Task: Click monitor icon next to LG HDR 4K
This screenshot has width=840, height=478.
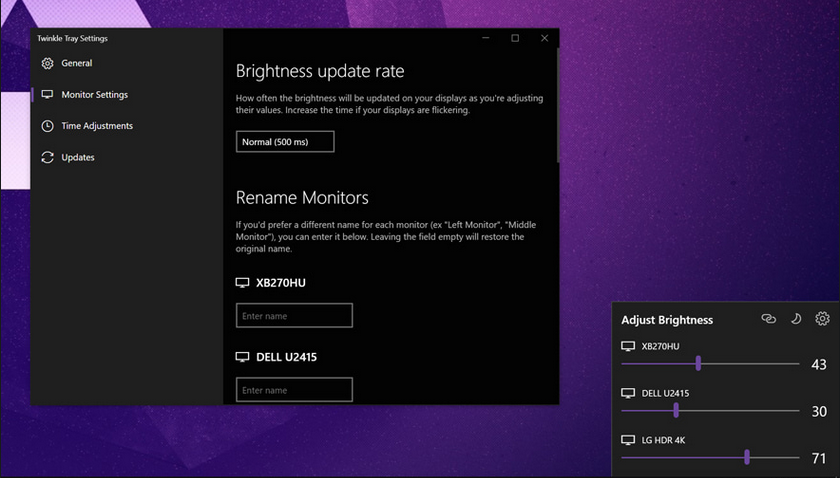Action: 628,440
